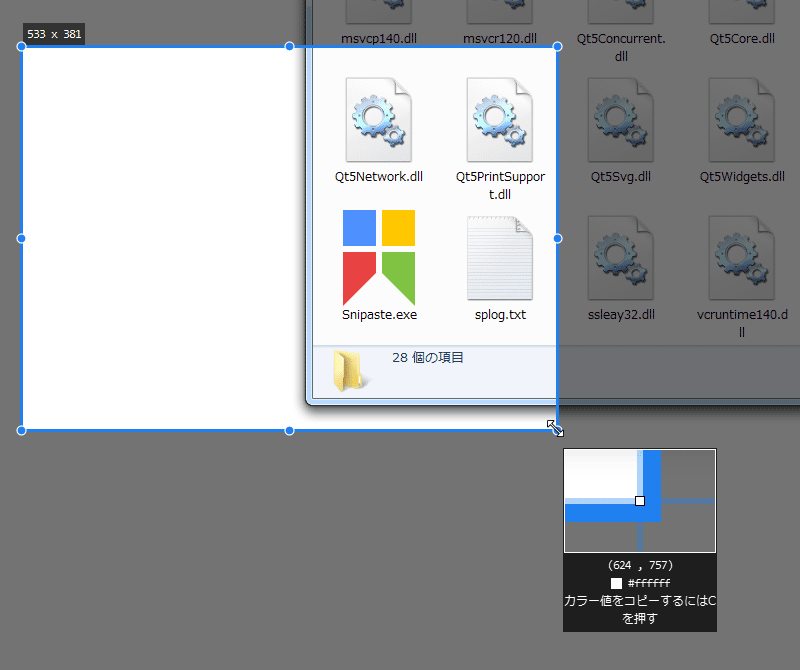Click the right-middle selection resize handle
The image size is (800, 670).
[558, 238]
